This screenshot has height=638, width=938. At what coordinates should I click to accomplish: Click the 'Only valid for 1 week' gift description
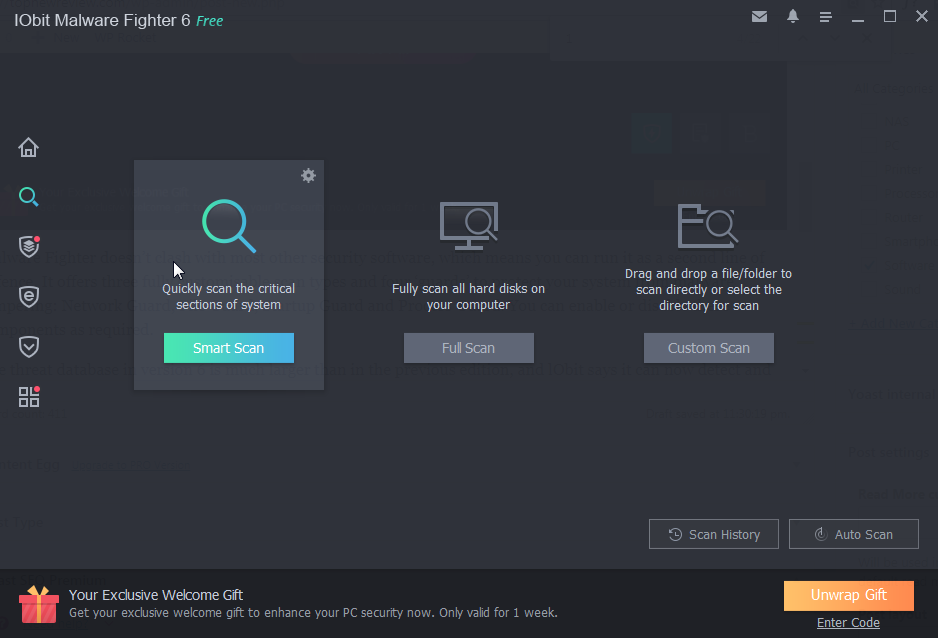click(x=313, y=613)
